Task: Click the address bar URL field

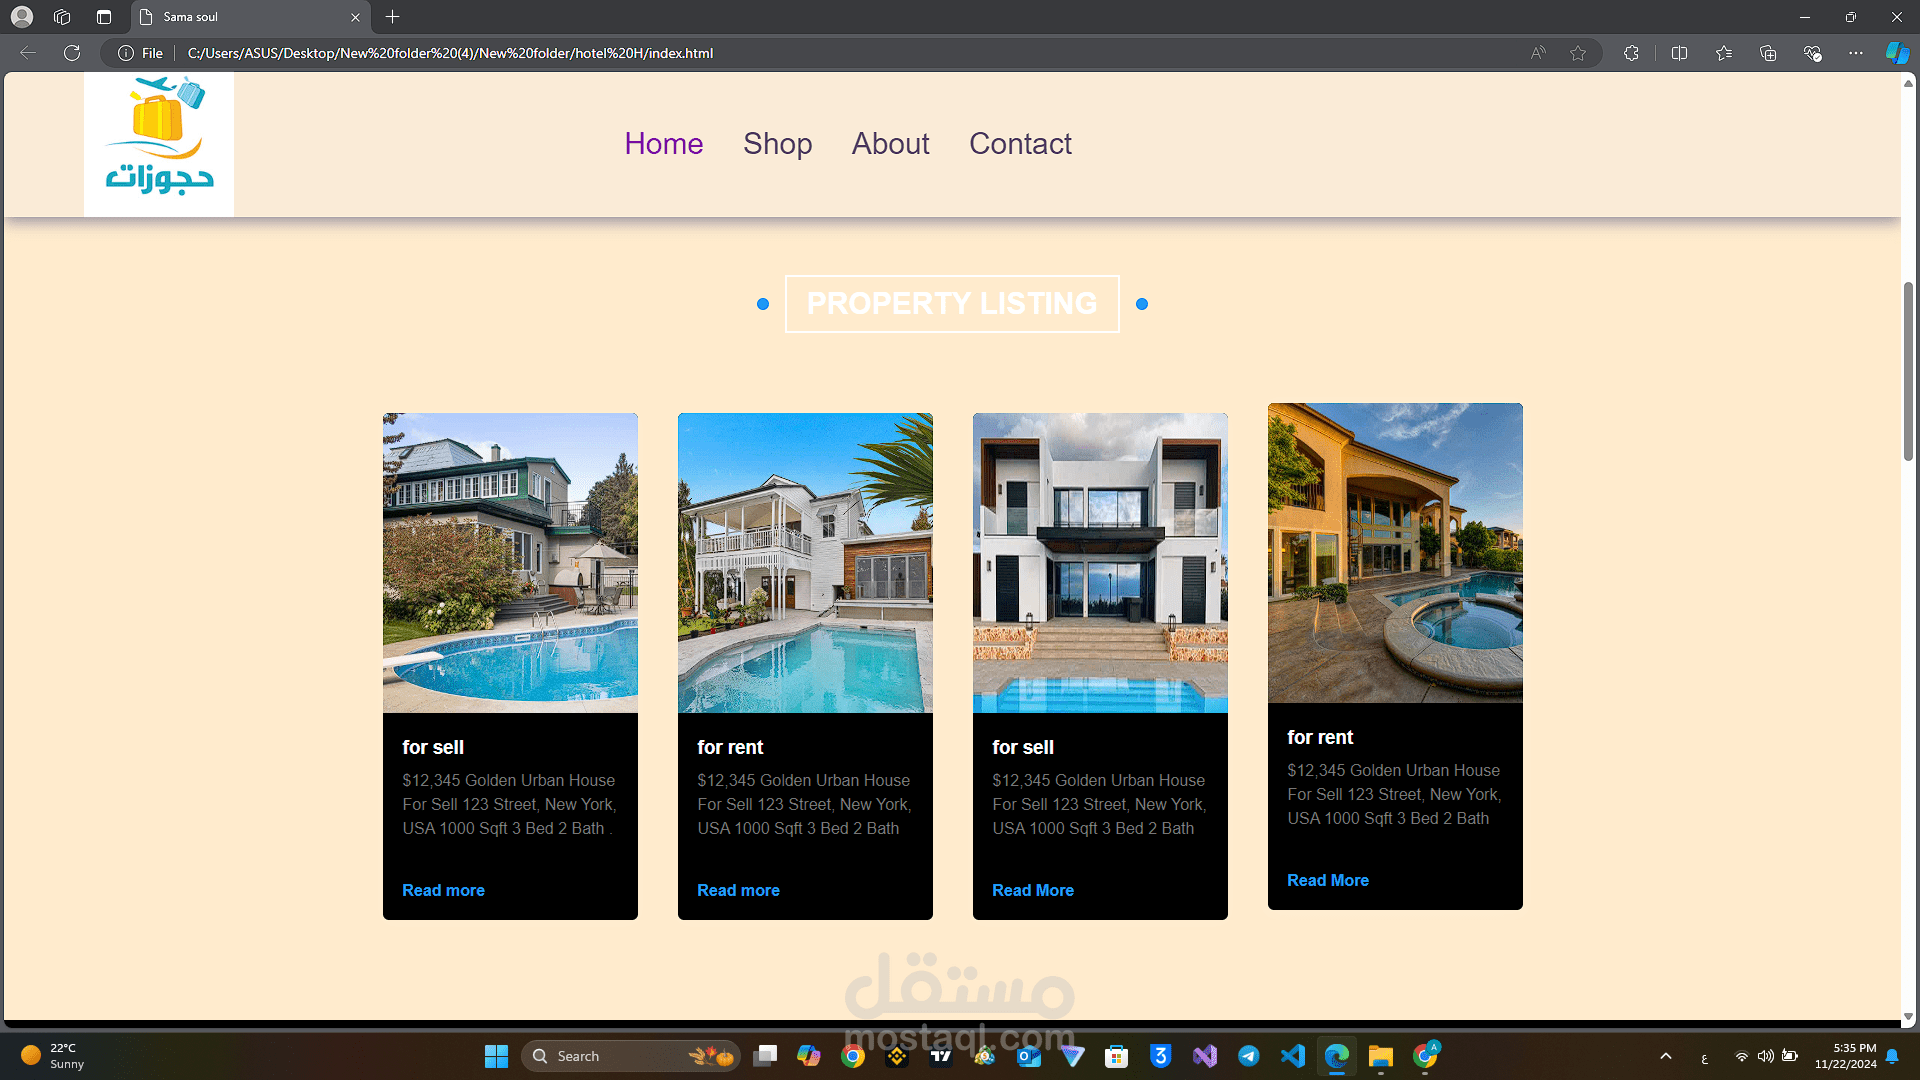Action: coord(850,53)
